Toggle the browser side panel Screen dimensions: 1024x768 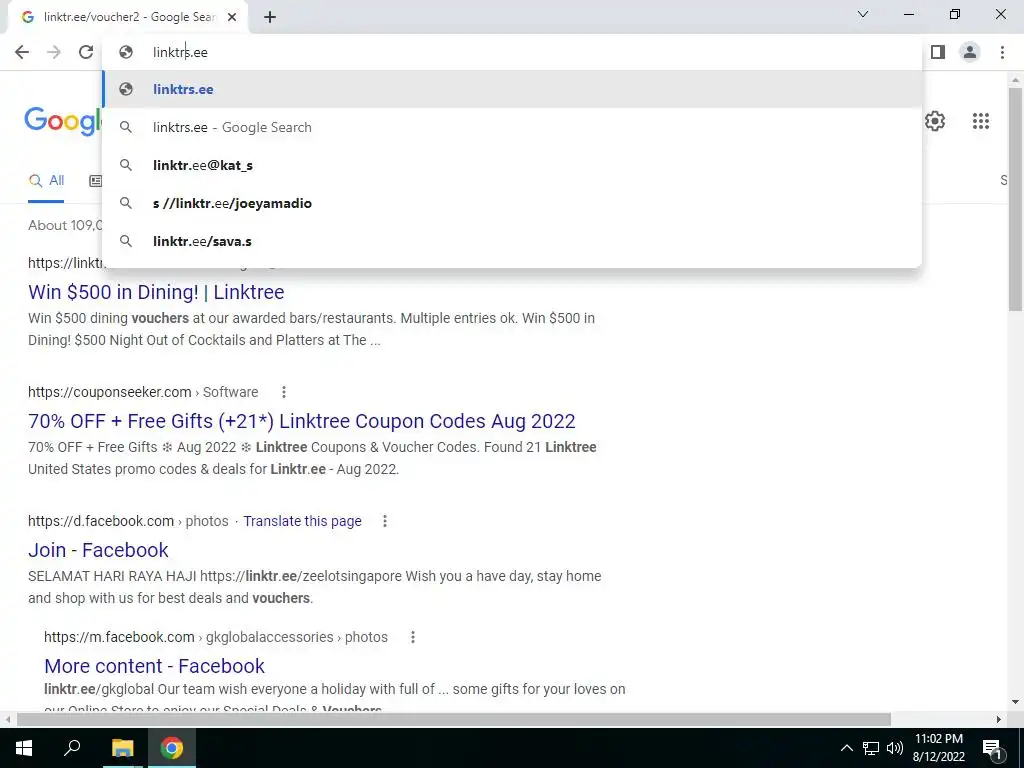(938, 52)
